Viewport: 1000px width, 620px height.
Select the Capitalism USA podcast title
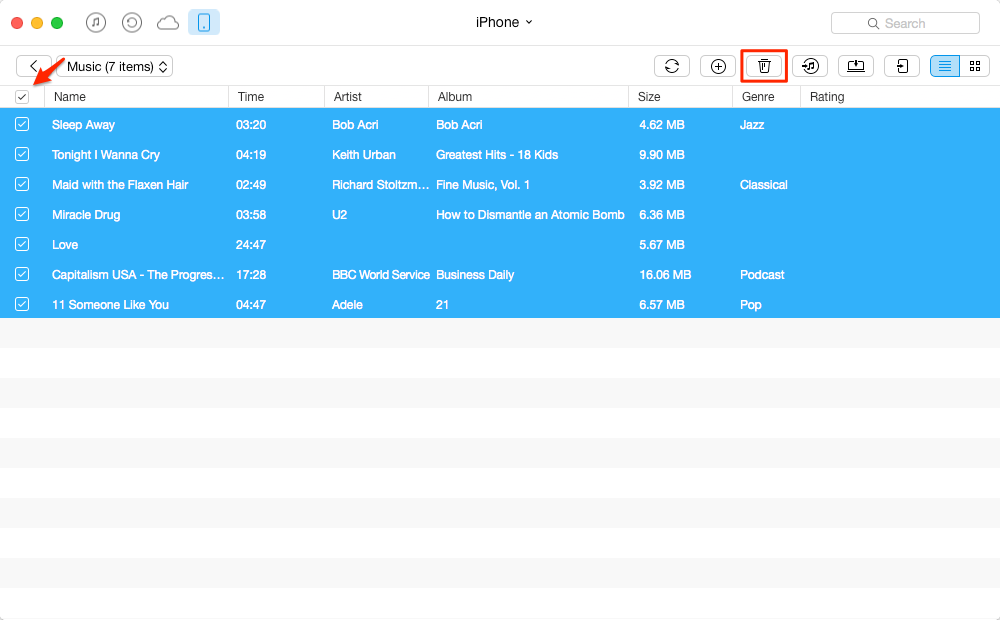[138, 275]
